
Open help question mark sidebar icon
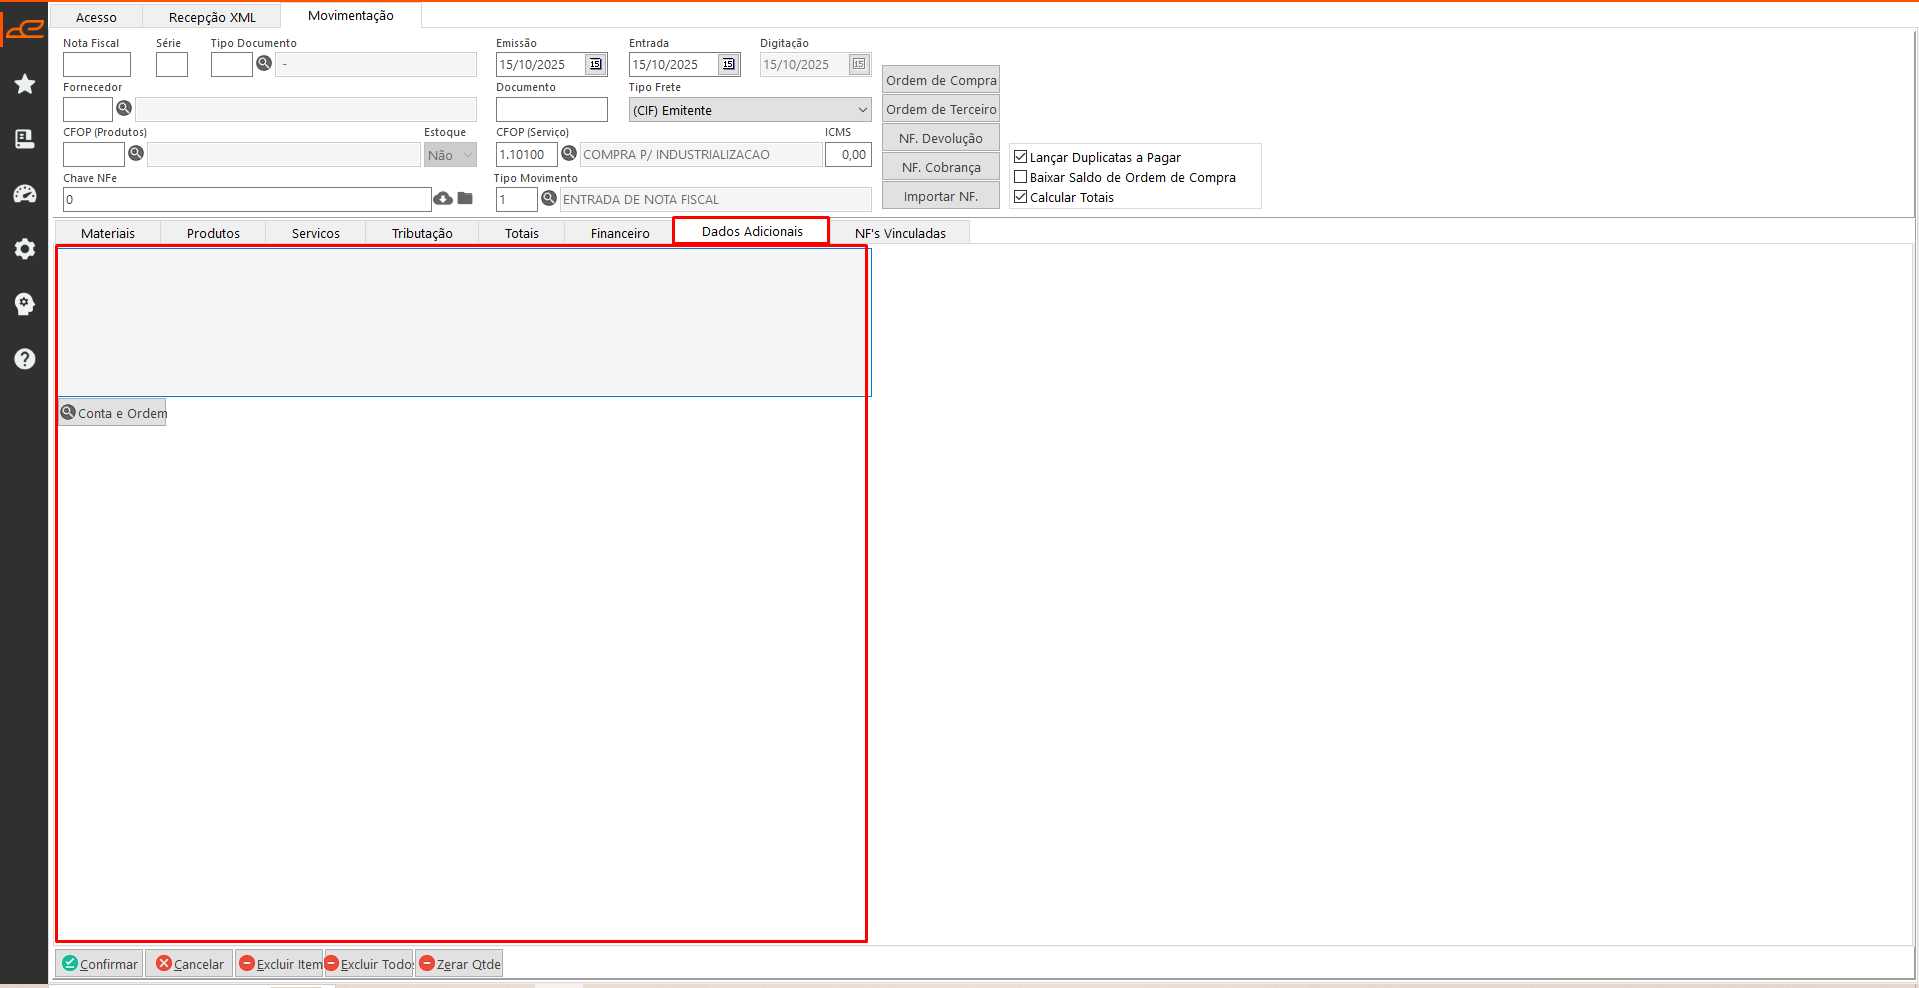pyautogui.click(x=25, y=359)
